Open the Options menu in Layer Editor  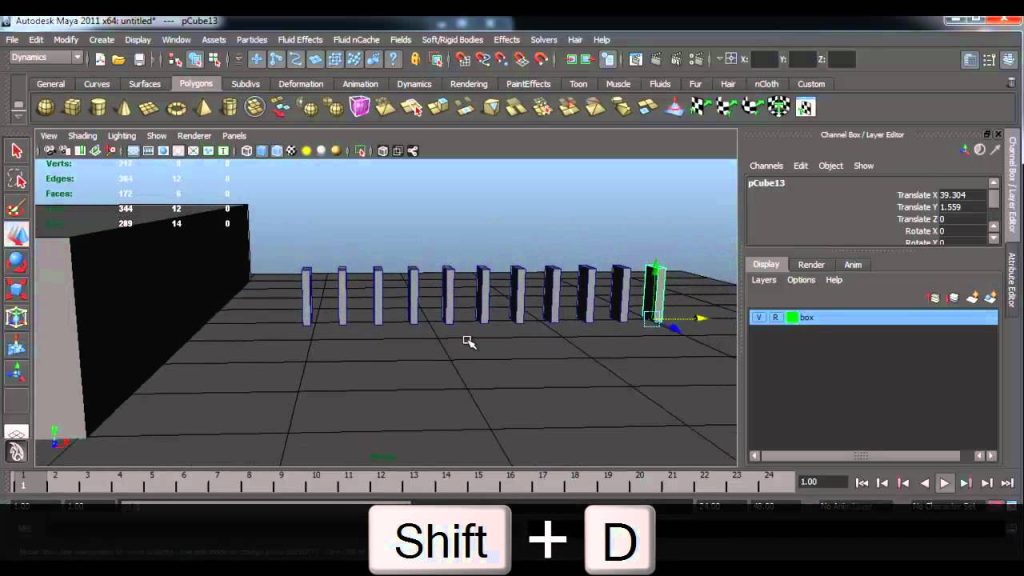click(801, 280)
